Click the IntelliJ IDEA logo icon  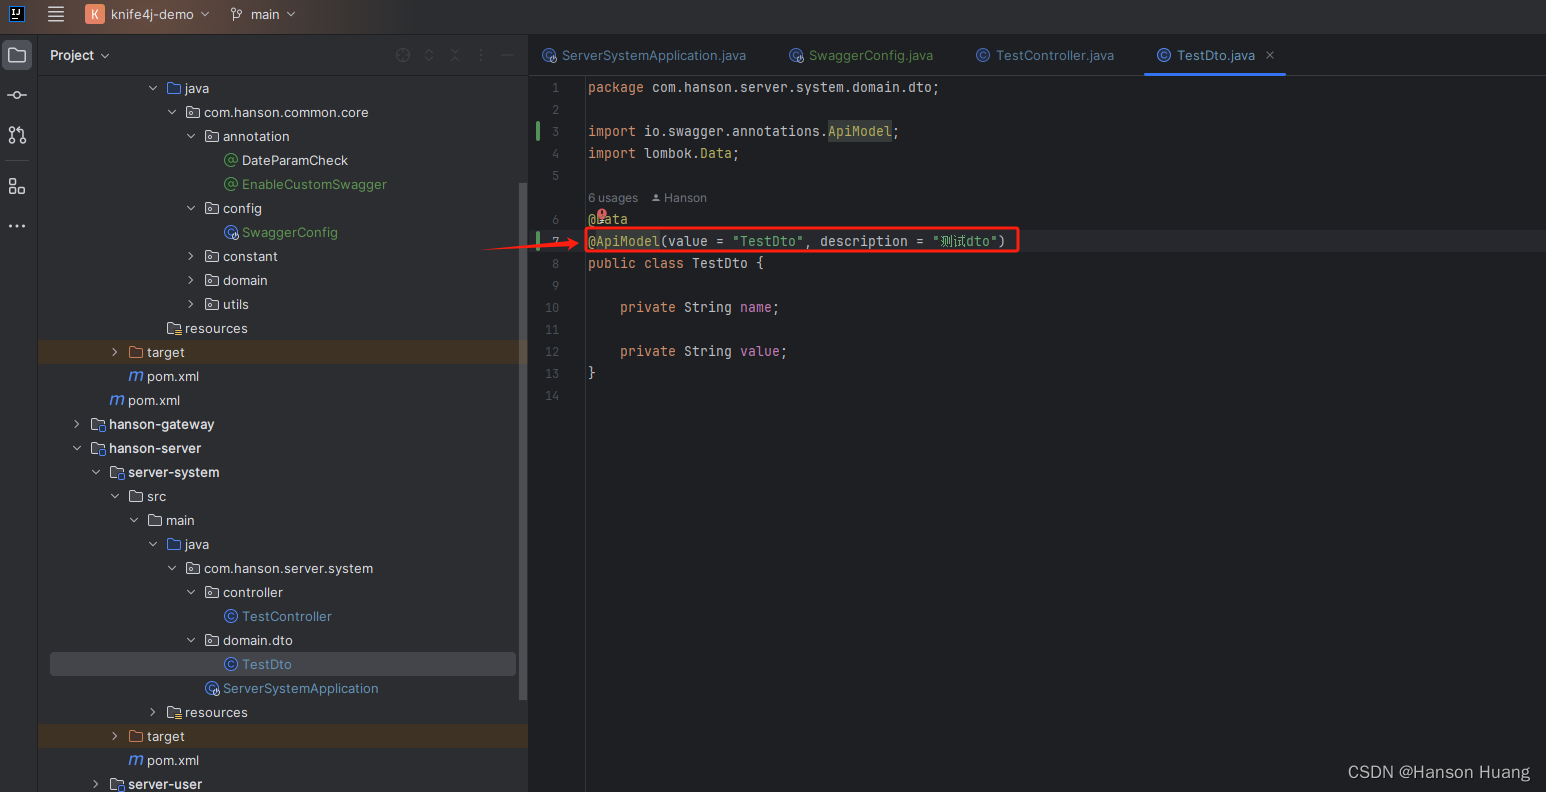click(17, 14)
